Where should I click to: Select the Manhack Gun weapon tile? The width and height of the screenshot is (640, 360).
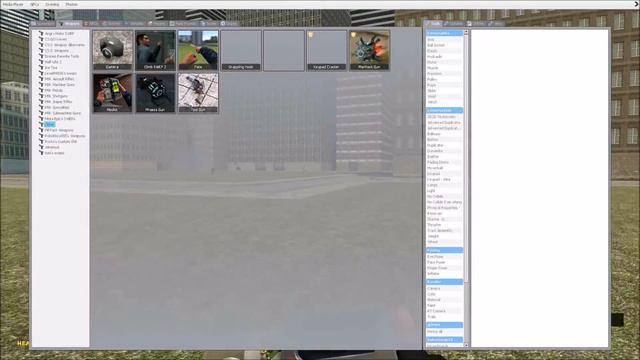[x=369, y=50]
